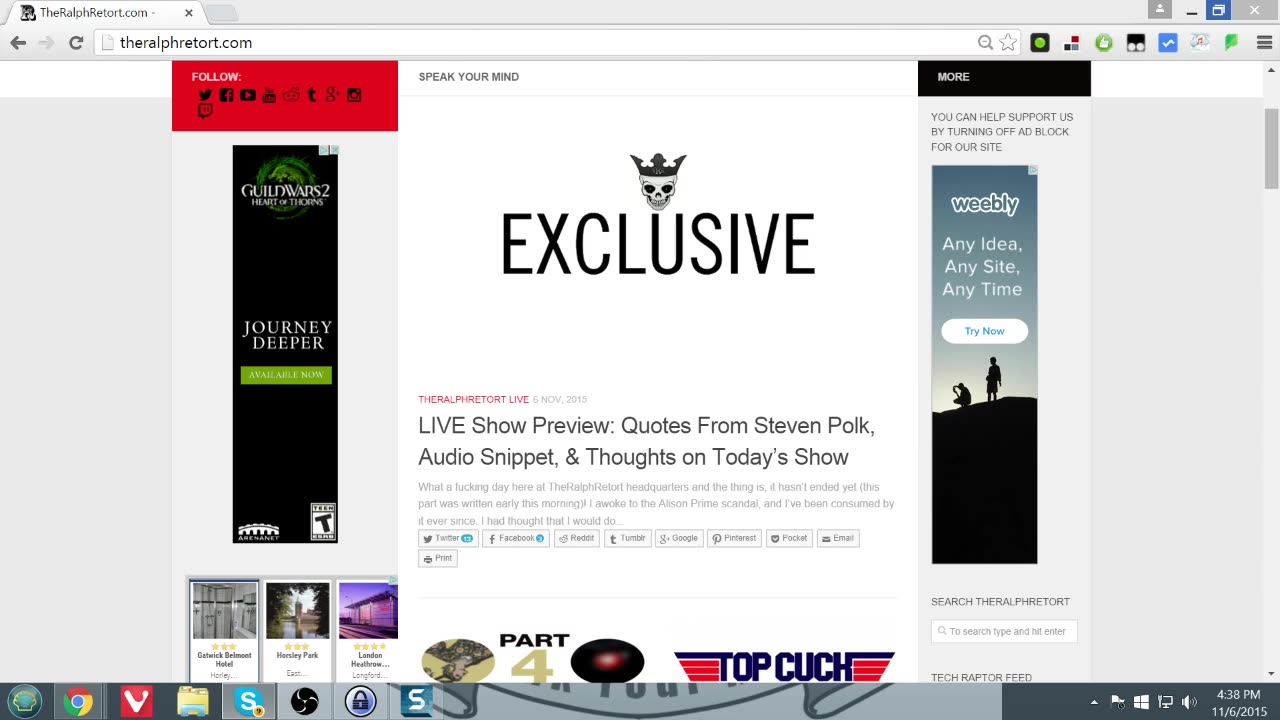Save article with Pocket button

pyautogui.click(x=789, y=538)
